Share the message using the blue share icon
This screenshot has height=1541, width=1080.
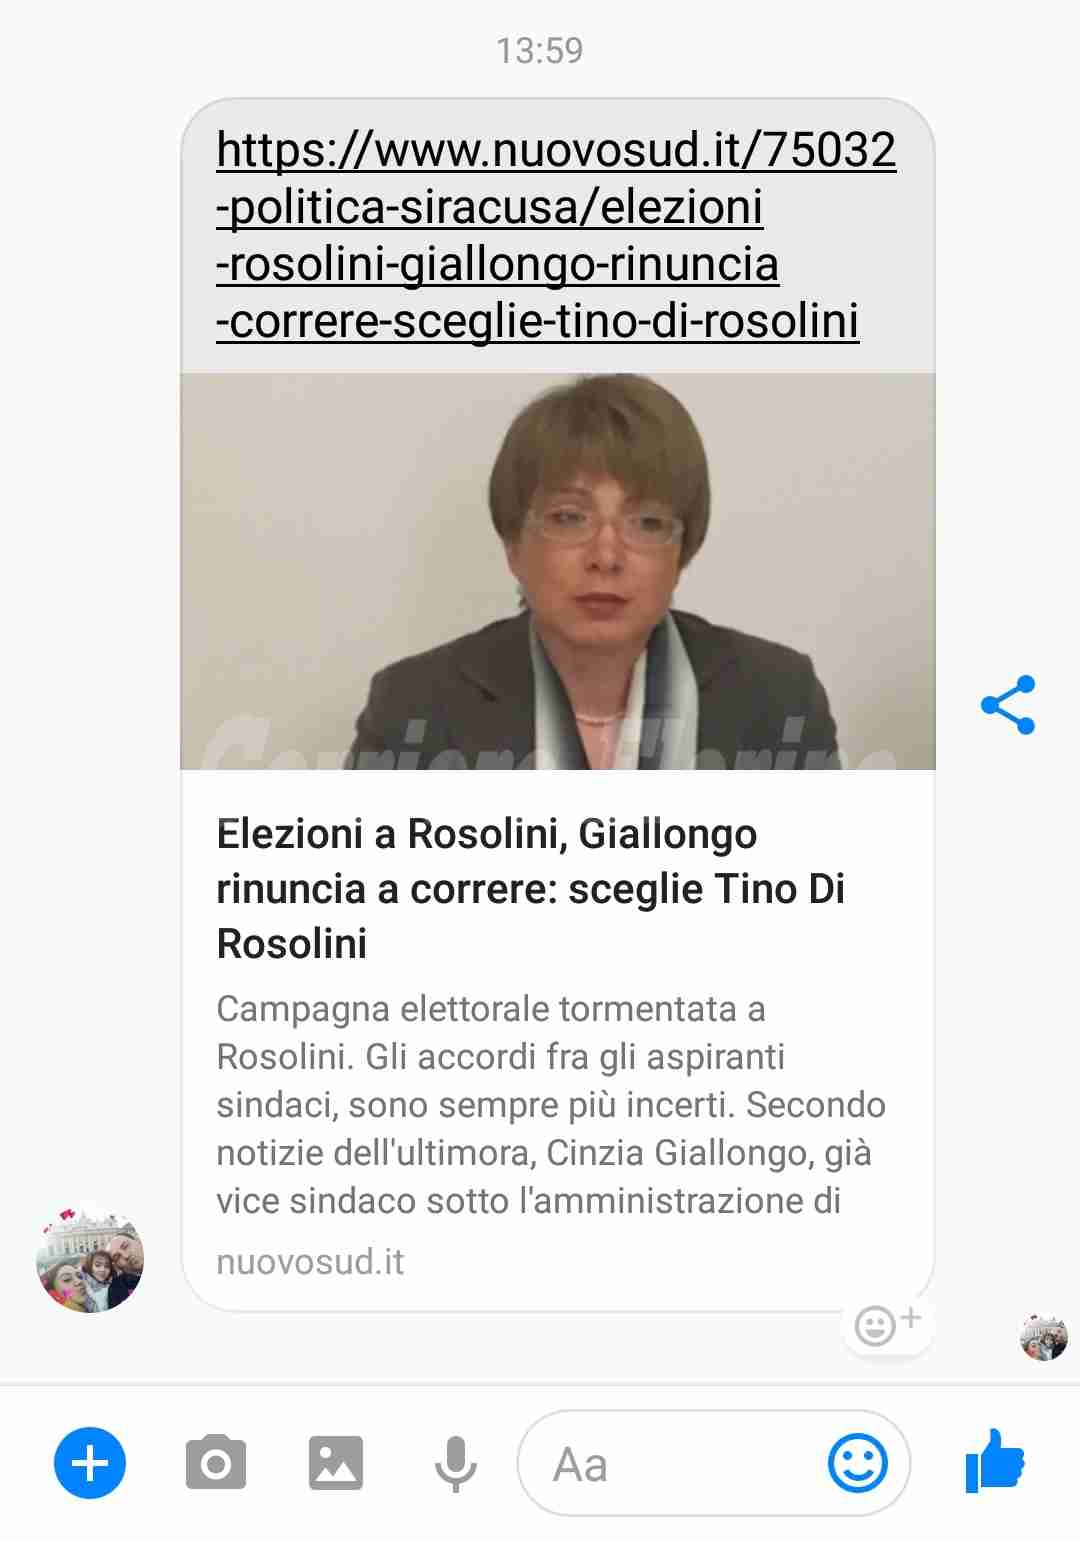point(1008,705)
